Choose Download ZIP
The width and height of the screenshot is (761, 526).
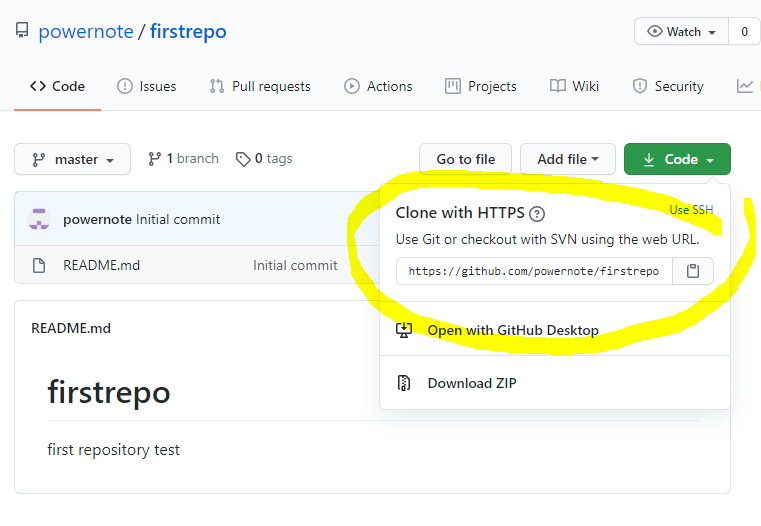point(555,383)
